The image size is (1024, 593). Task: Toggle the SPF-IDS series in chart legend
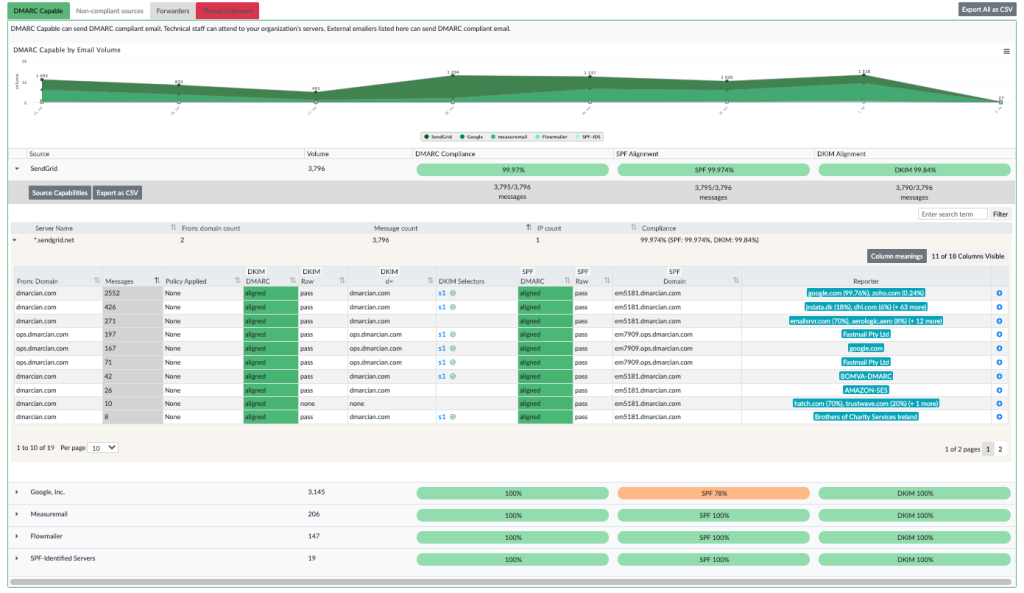pos(588,137)
